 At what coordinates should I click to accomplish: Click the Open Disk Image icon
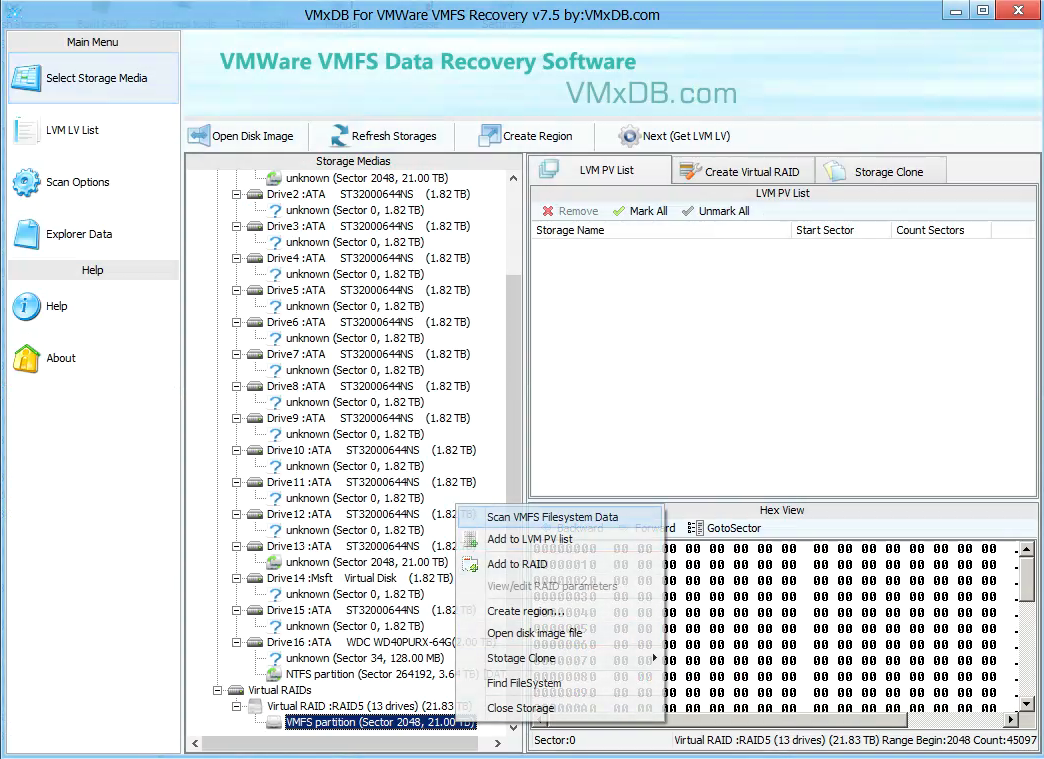click(x=199, y=136)
